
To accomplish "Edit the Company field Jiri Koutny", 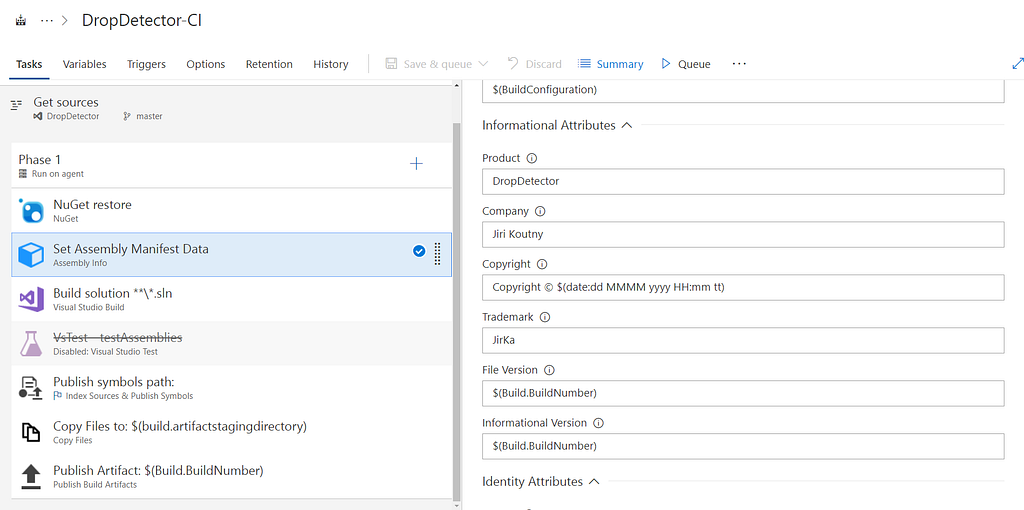I will (x=743, y=234).
